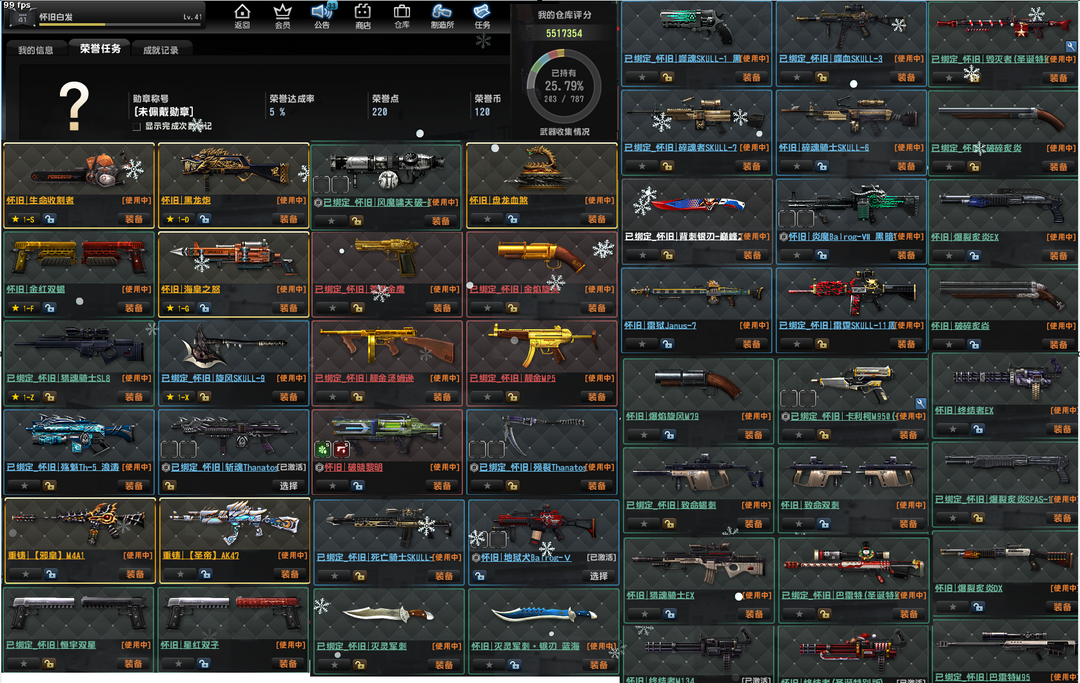Screen dimensions: 1080x683
Task: Toggle the lock on 怀旧|雷狱Janus-7
Action: (667, 344)
